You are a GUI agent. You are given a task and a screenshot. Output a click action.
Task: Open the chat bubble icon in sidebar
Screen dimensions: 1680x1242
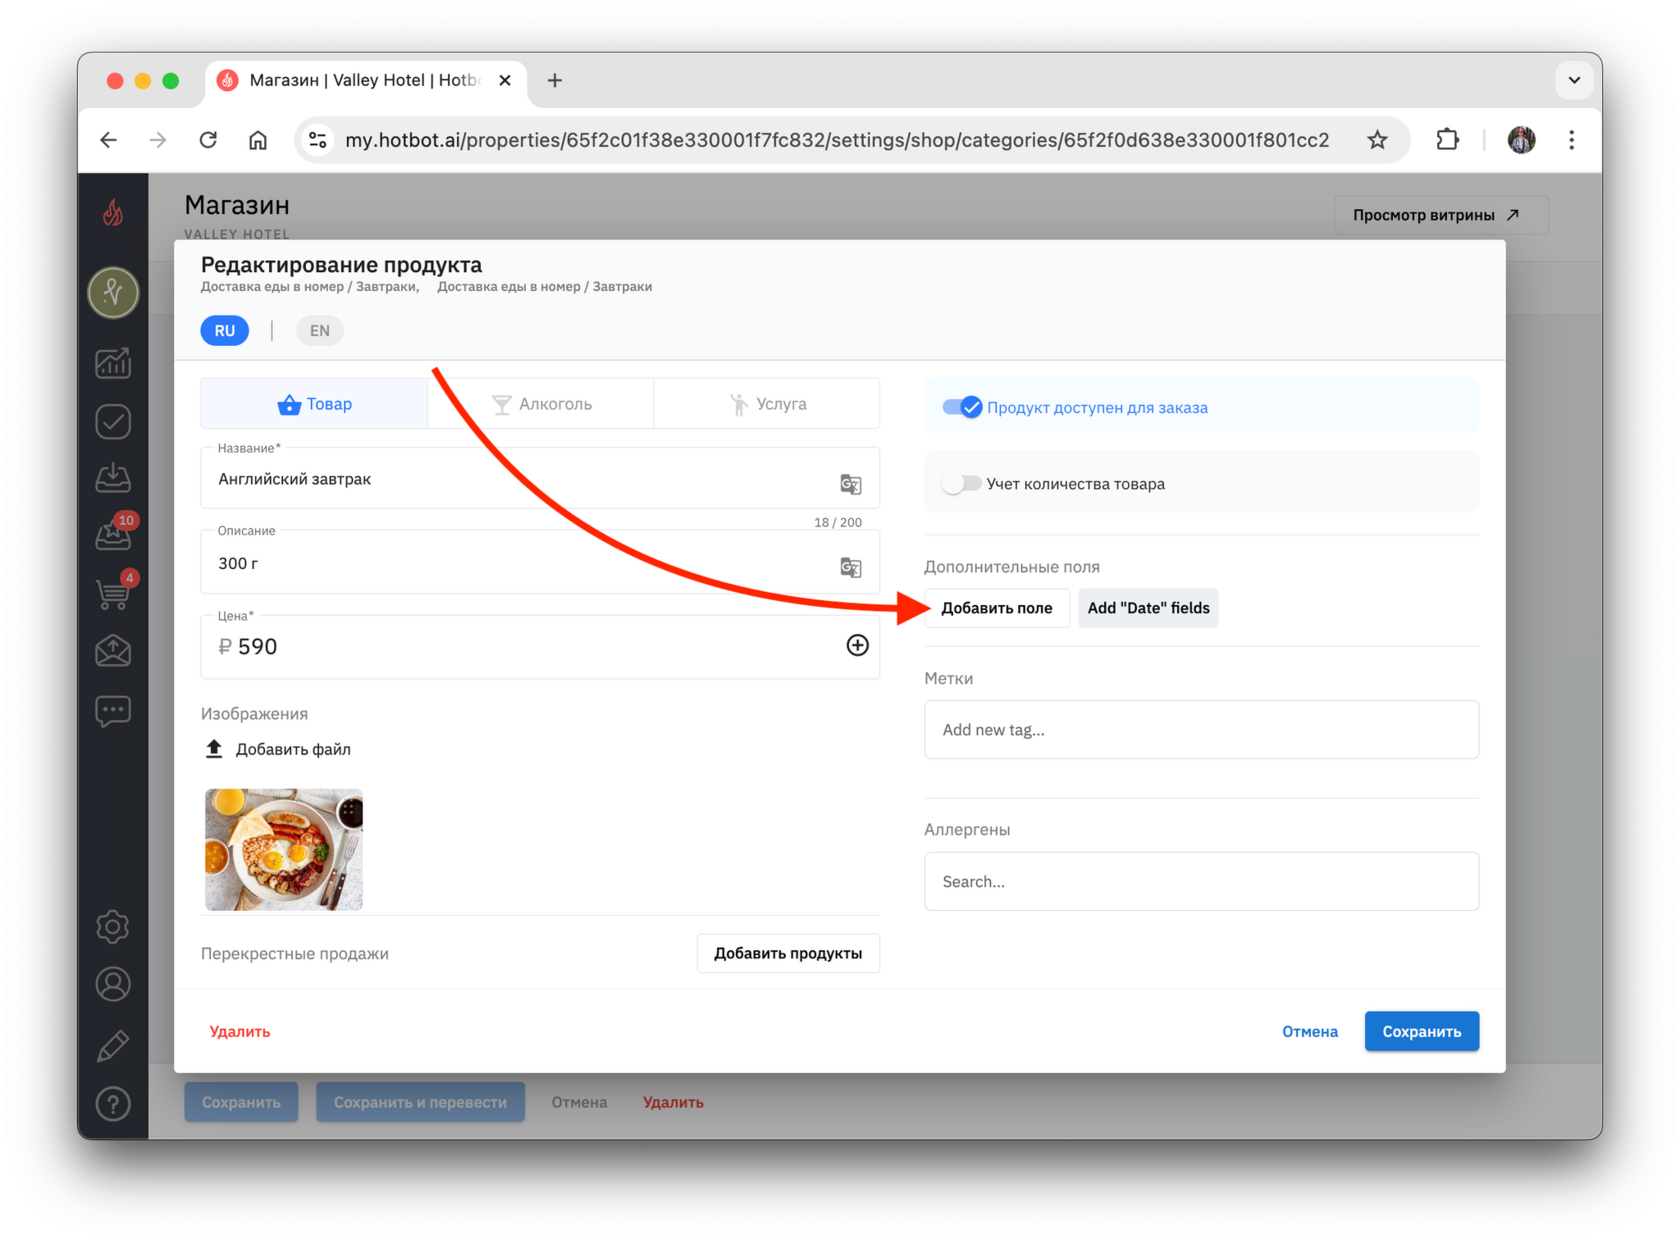[113, 711]
